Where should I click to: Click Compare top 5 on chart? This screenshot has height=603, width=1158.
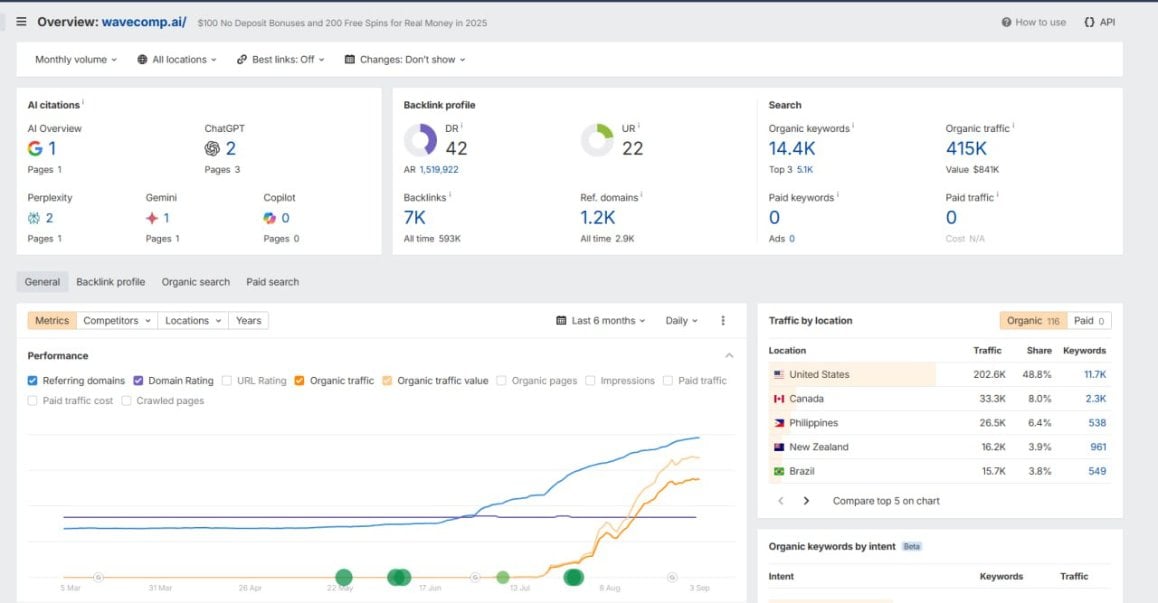pyautogui.click(x=886, y=501)
